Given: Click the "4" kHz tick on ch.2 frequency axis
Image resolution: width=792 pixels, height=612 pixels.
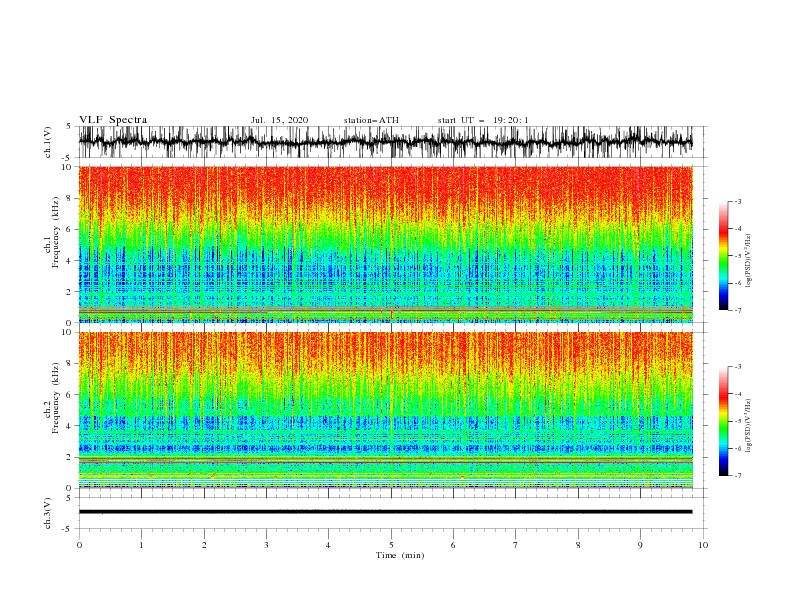Looking at the screenshot, I should pos(69,426).
